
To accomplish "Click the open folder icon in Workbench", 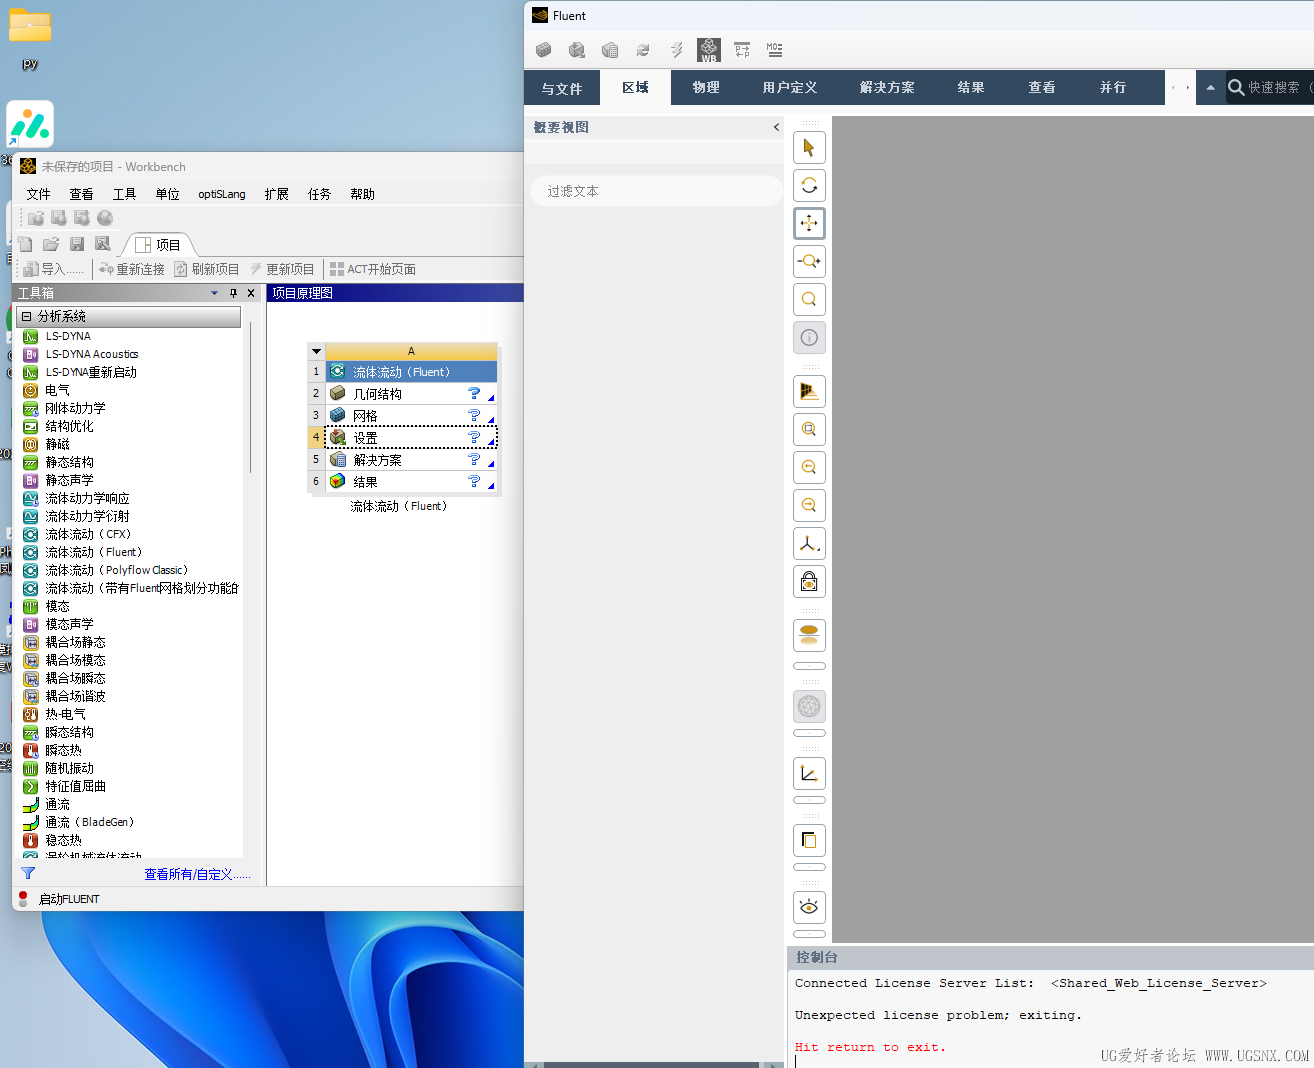I will point(51,244).
